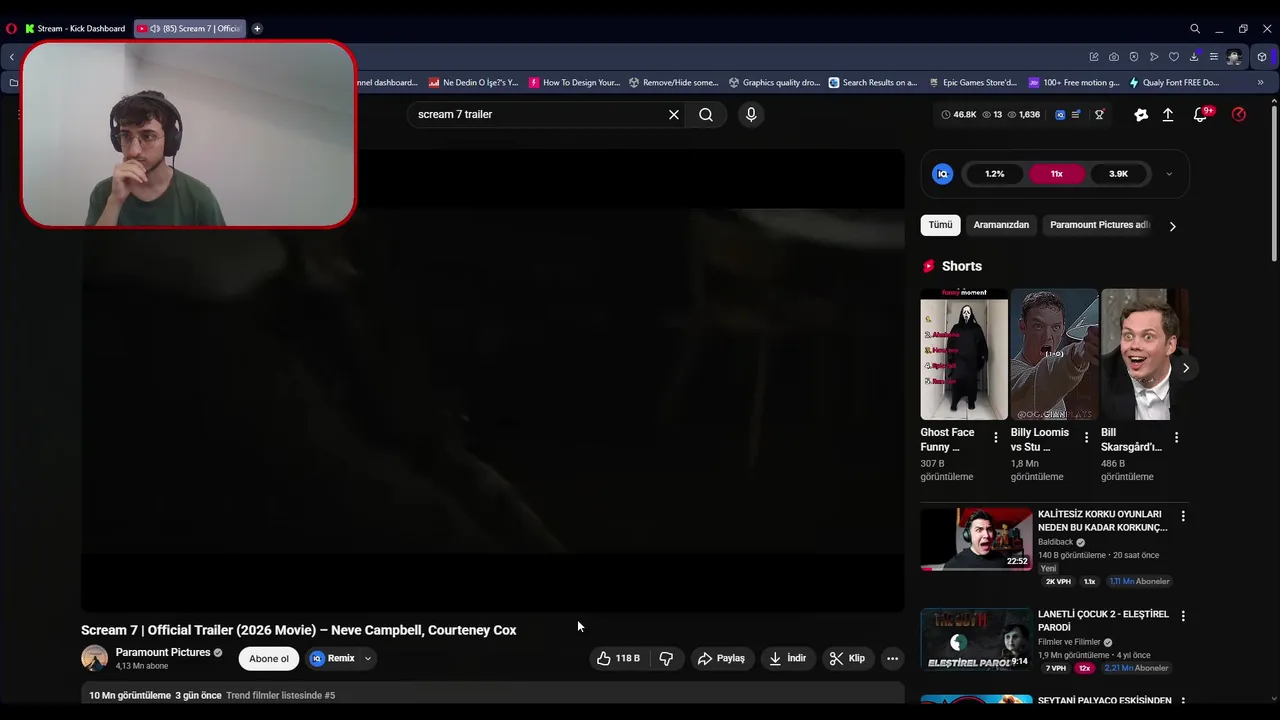Open LANETLİ ÇOCUK 2 video title
1280x720 pixels.
tap(1103, 621)
